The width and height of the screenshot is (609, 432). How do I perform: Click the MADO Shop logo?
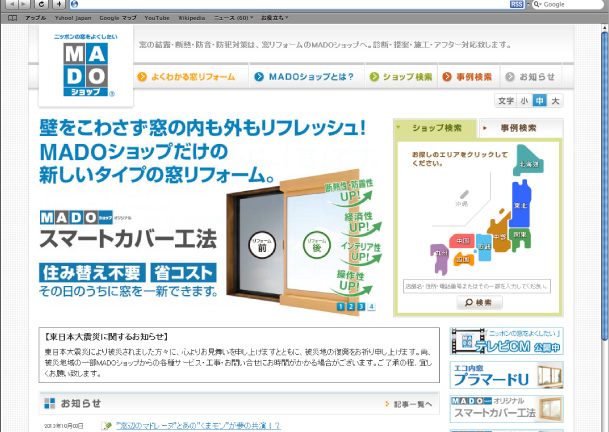point(85,68)
